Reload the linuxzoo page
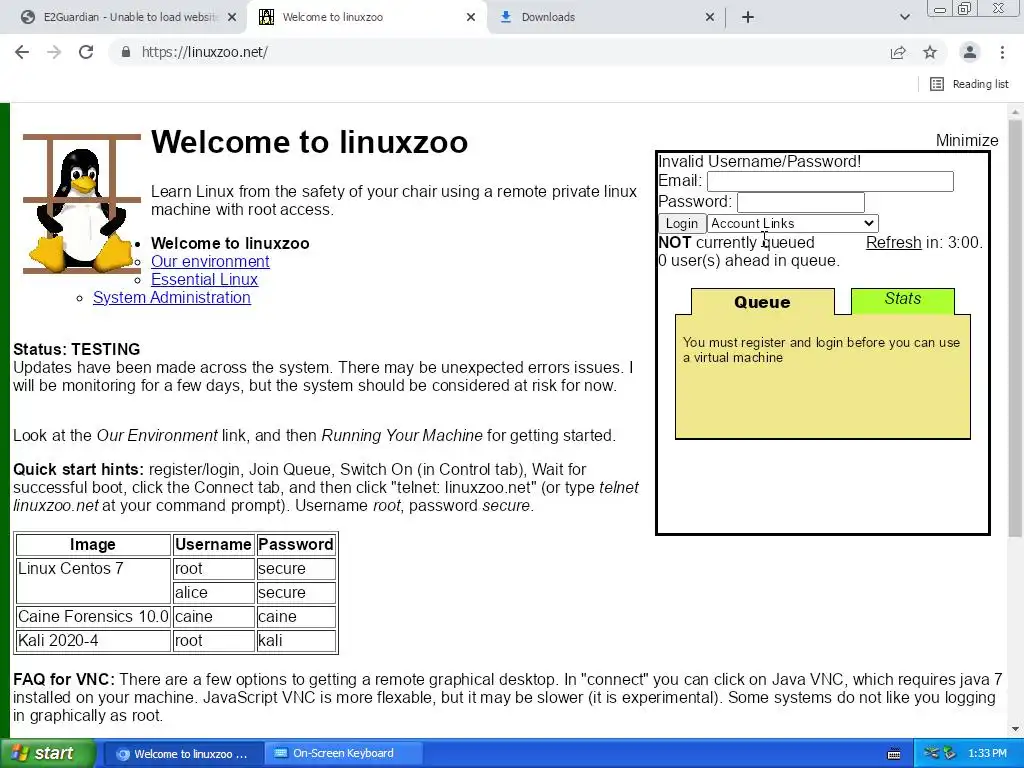This screenshot has width=1024, height=768. [x=86, y=52]
